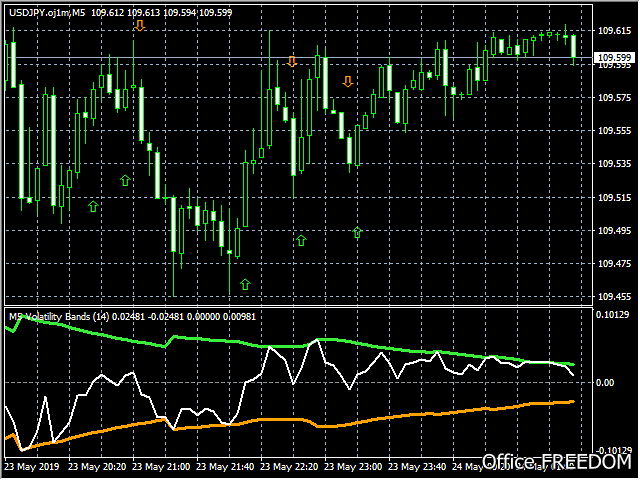Click the topmost orange down arrow near the chart title
Viewport: 640px width, 480px height.
coord(140,25)
